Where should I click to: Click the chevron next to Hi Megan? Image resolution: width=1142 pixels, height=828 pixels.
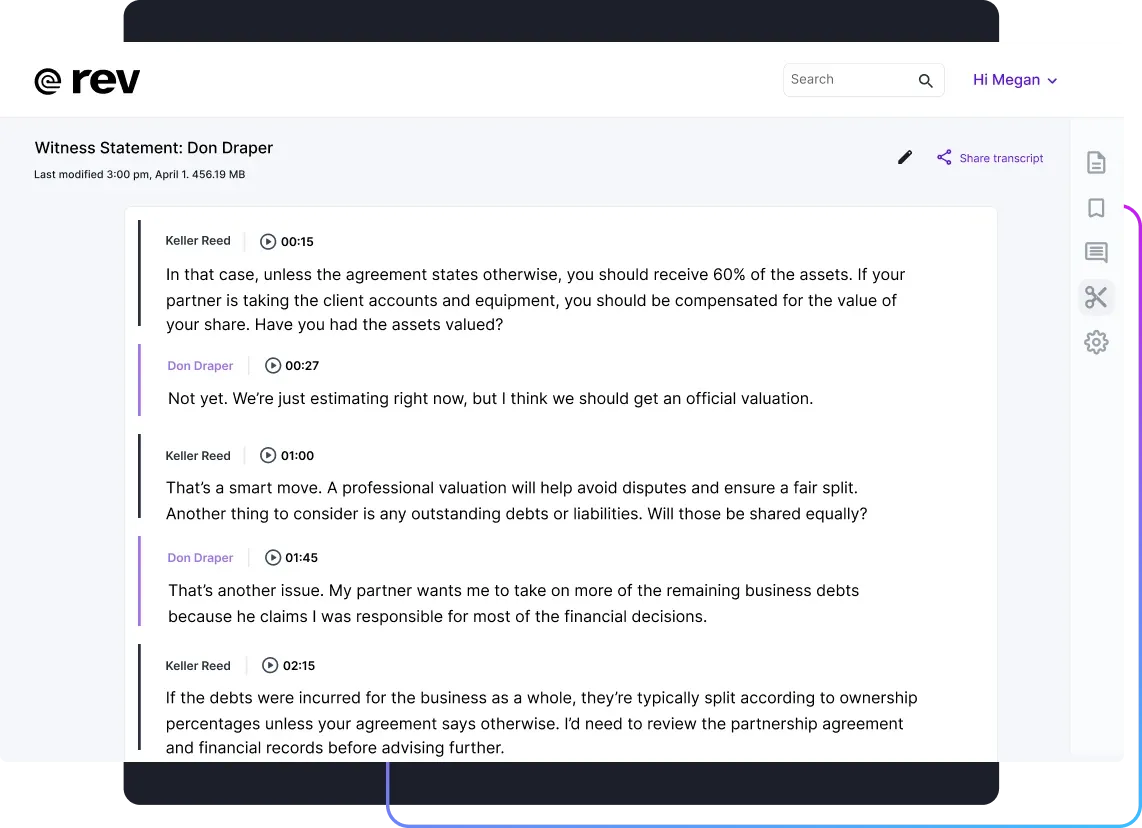click(1052, 81)
